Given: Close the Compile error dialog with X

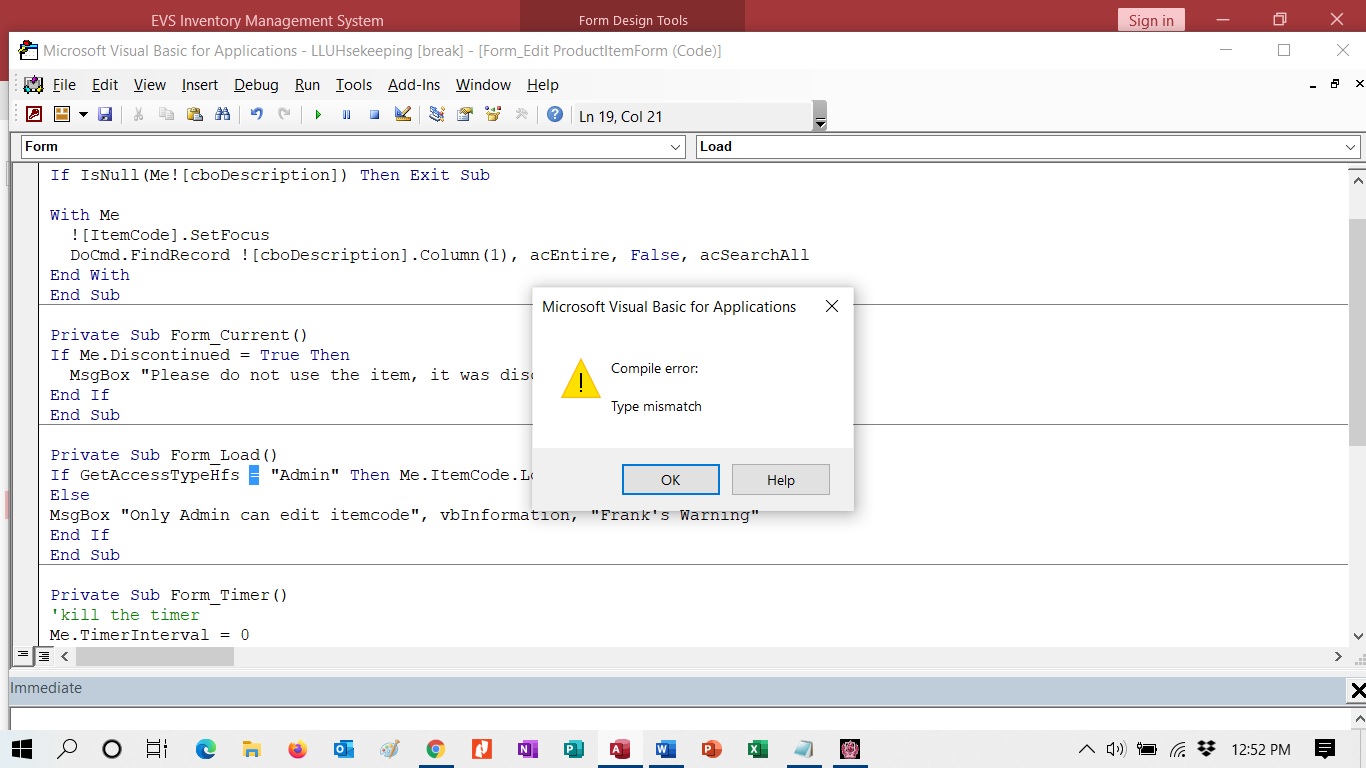Looking at the screenshot, I should pos(831,306).
